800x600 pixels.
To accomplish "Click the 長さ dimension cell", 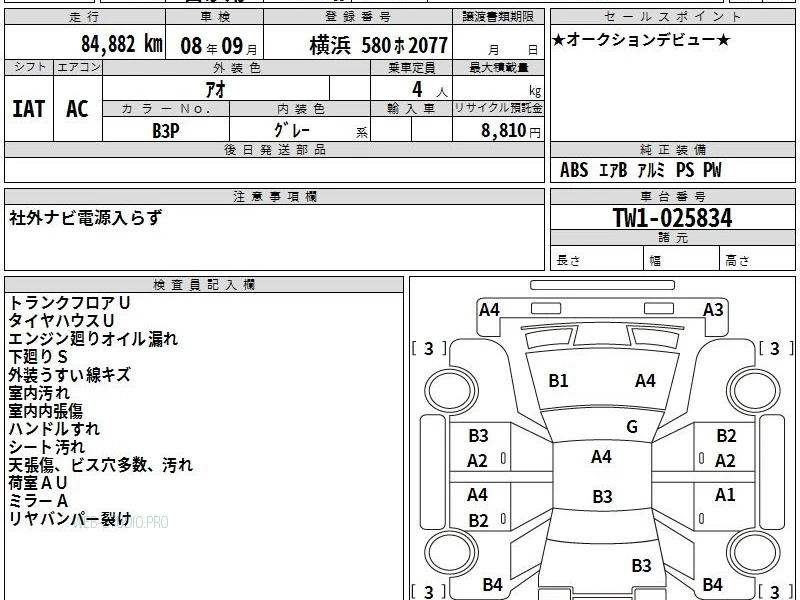I will pos(597,258).
